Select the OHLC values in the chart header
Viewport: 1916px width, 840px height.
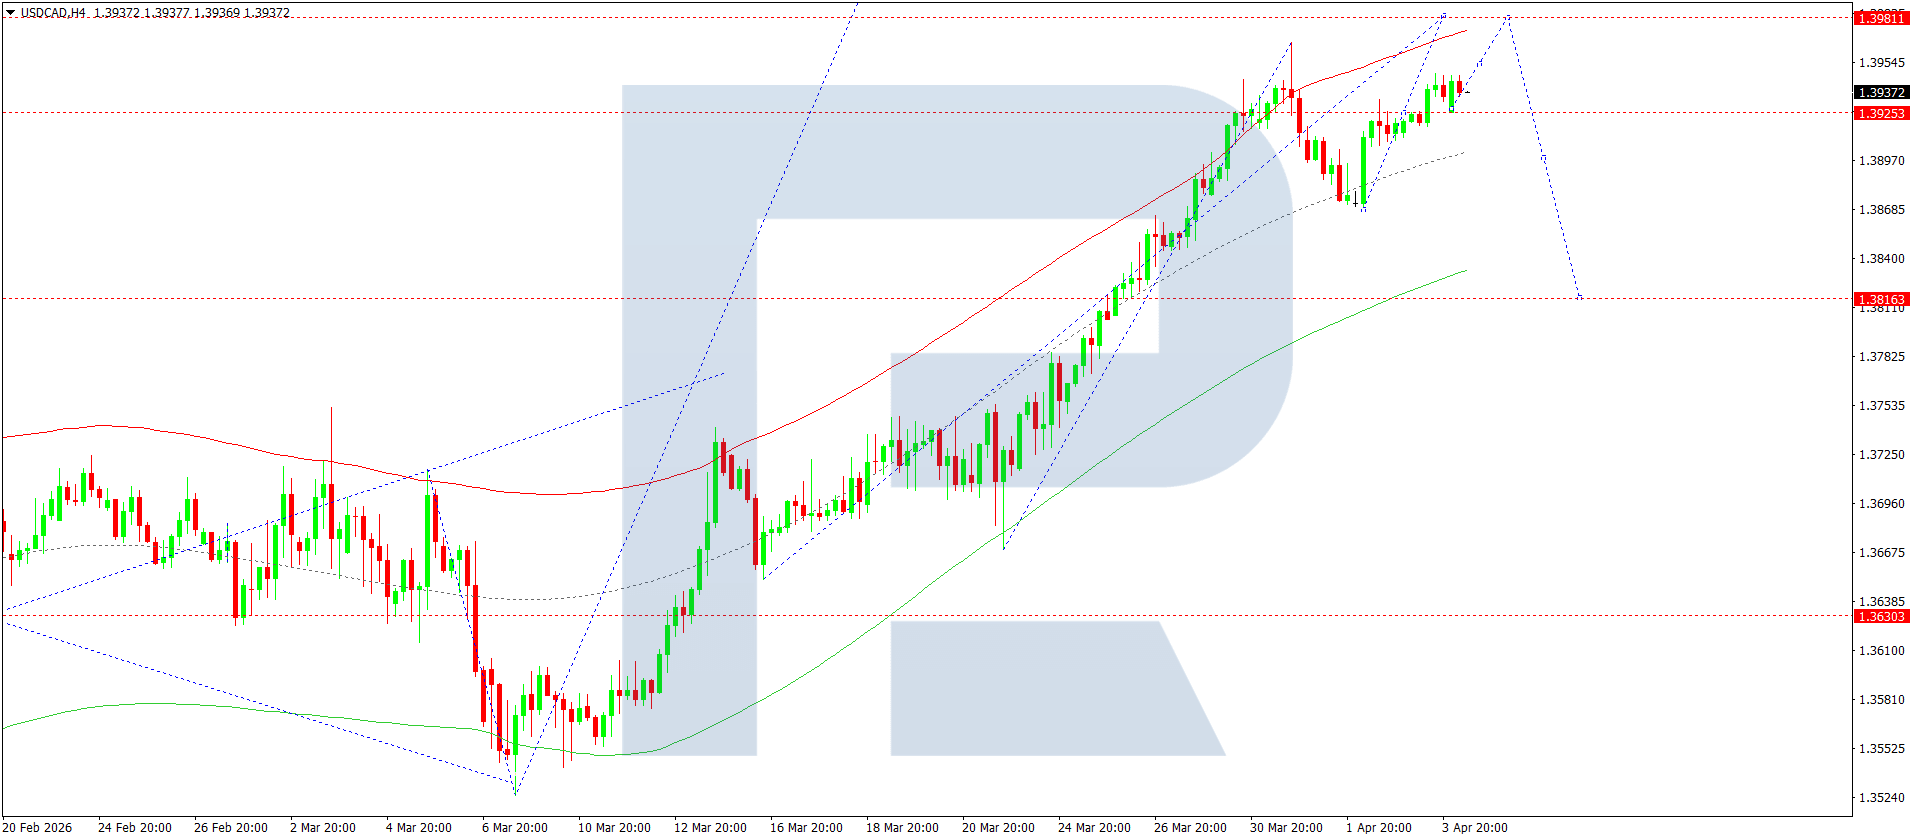[191, 13]
